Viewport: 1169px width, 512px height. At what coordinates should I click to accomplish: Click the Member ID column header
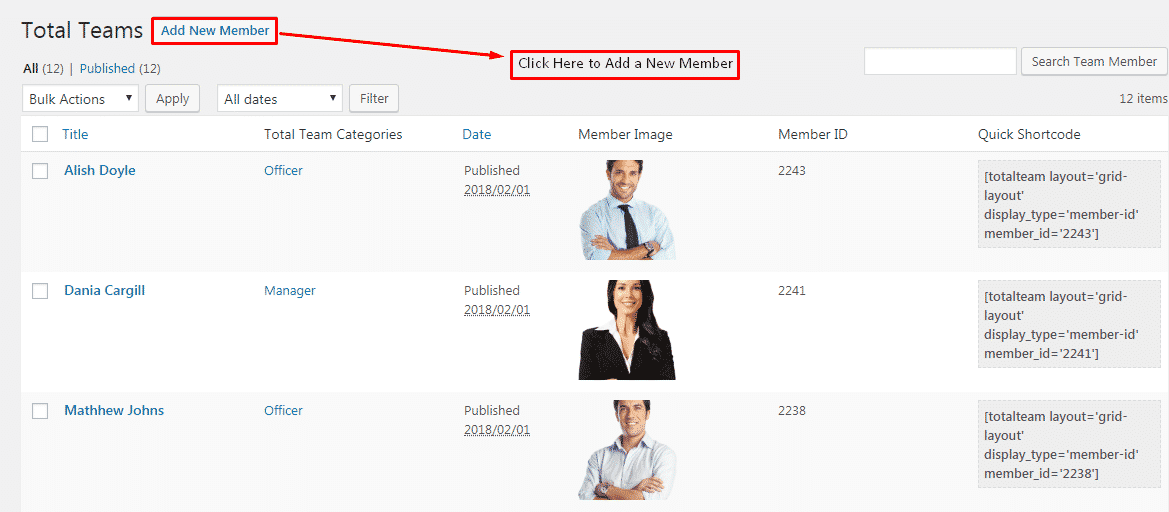[x=813, y=134]
